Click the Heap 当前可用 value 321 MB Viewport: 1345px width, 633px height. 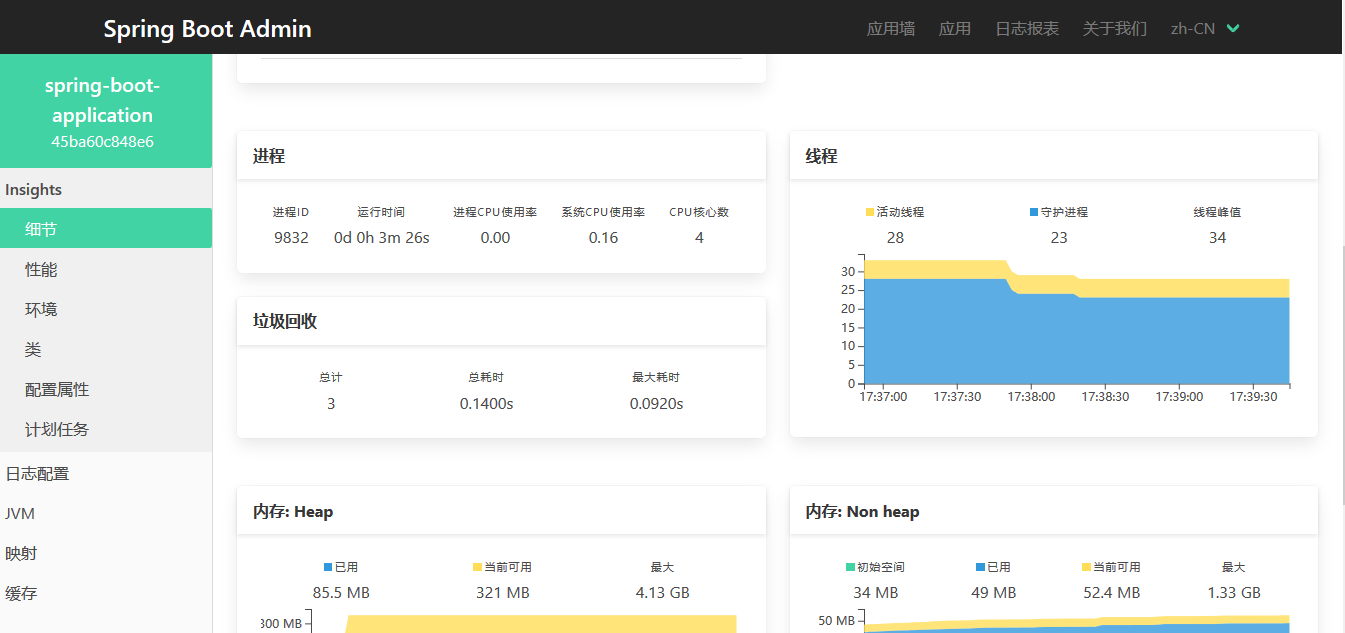pyautogui.click(x=503, y=593)
